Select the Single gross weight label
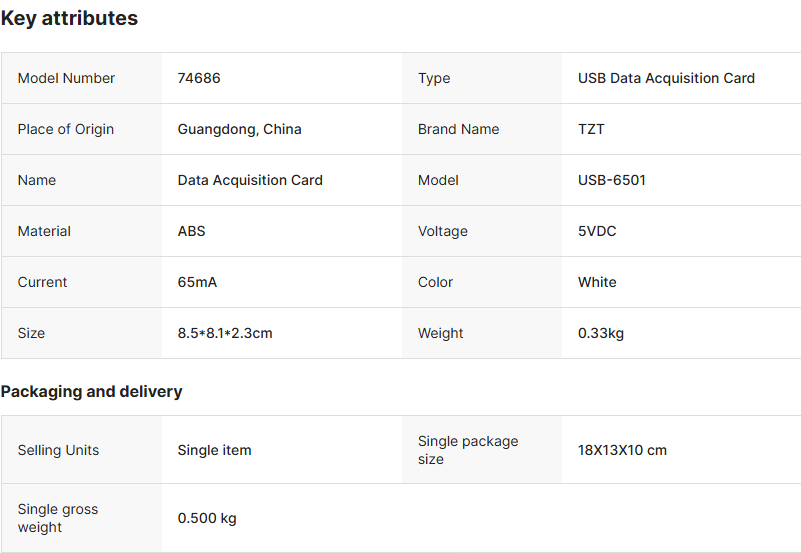The height and width of the screenshot is (553, 801). pyautogui.click(x=58, y=518)
